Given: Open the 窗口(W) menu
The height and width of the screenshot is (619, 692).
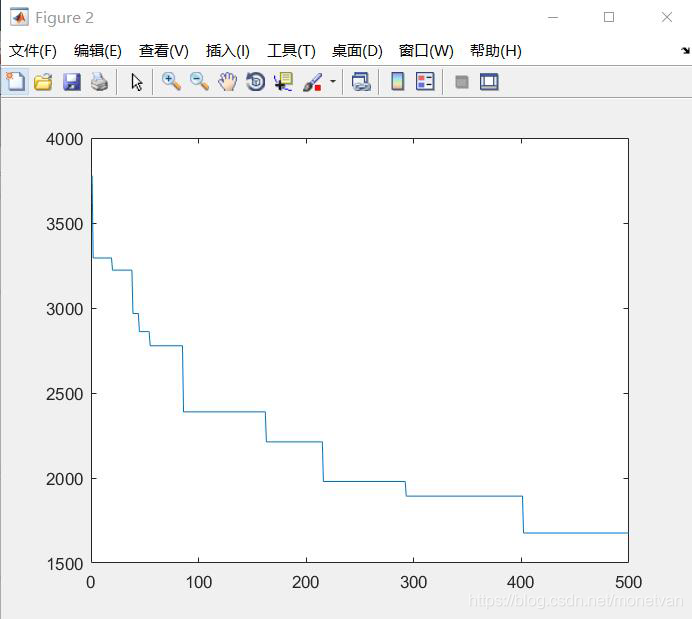Looking at the screenshot, I should click(x=426, y=51).
